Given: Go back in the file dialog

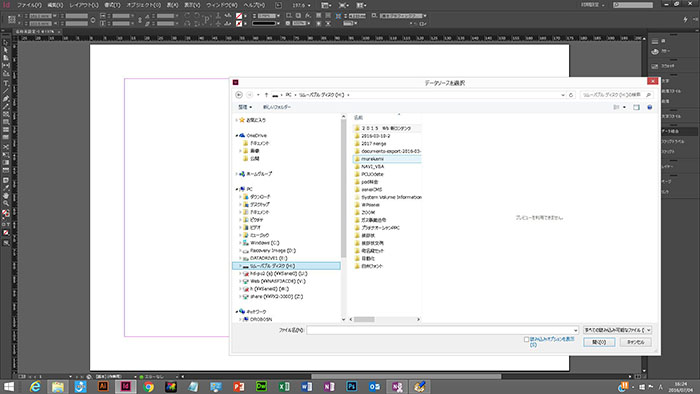Looking at the screenshot, I should coord(239,95).
